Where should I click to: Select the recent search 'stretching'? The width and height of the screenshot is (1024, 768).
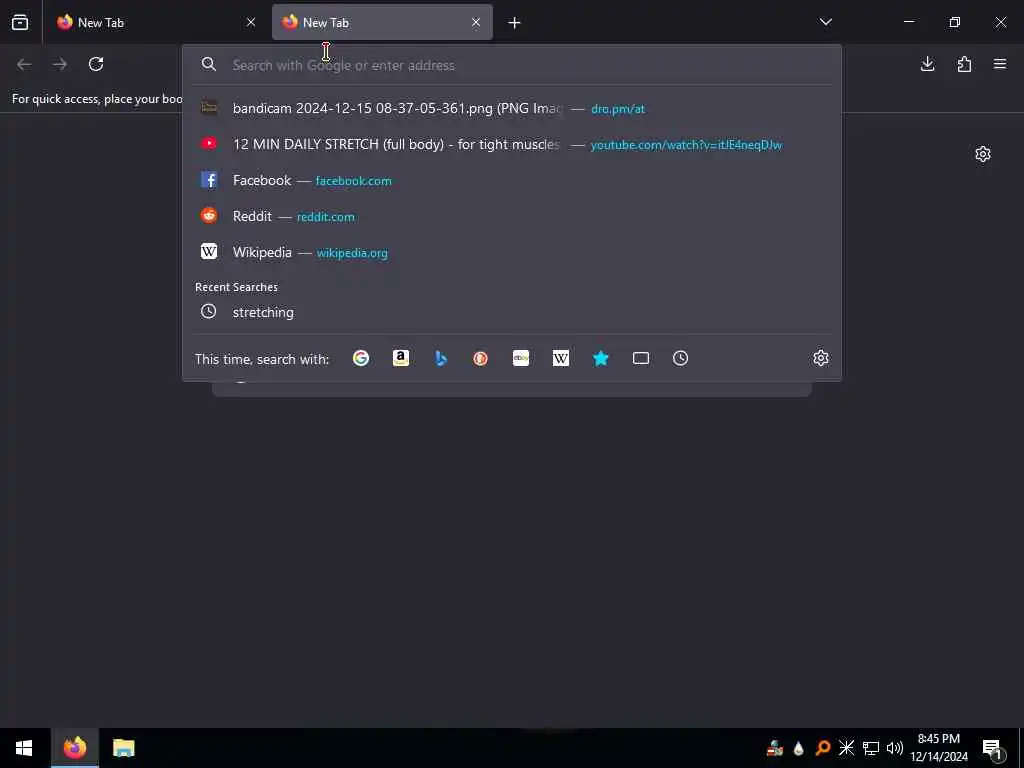pos(513,312)
